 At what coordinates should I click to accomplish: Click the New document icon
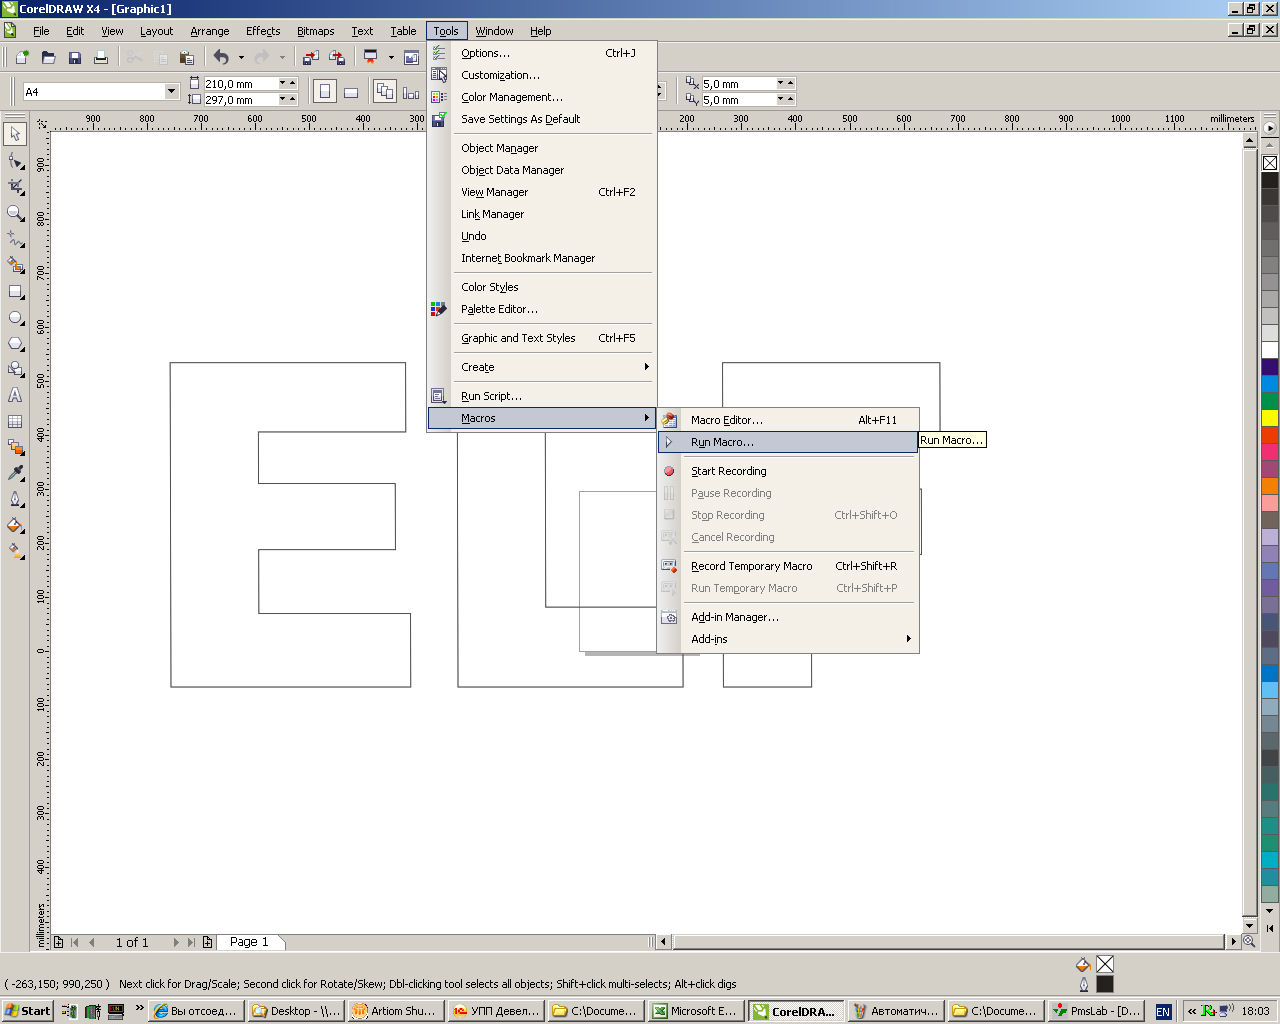pyautogui.click(x=22, y=57)
